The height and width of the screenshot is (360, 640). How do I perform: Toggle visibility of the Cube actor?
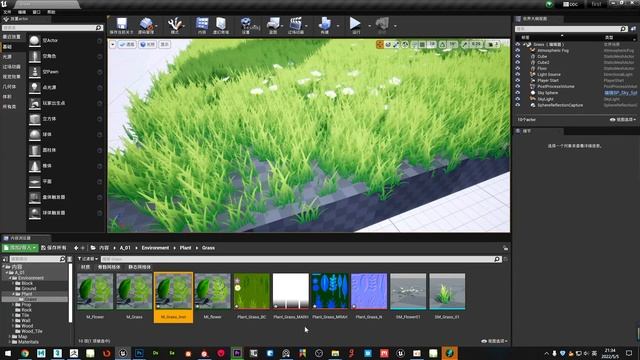click(x=518, y=56)
